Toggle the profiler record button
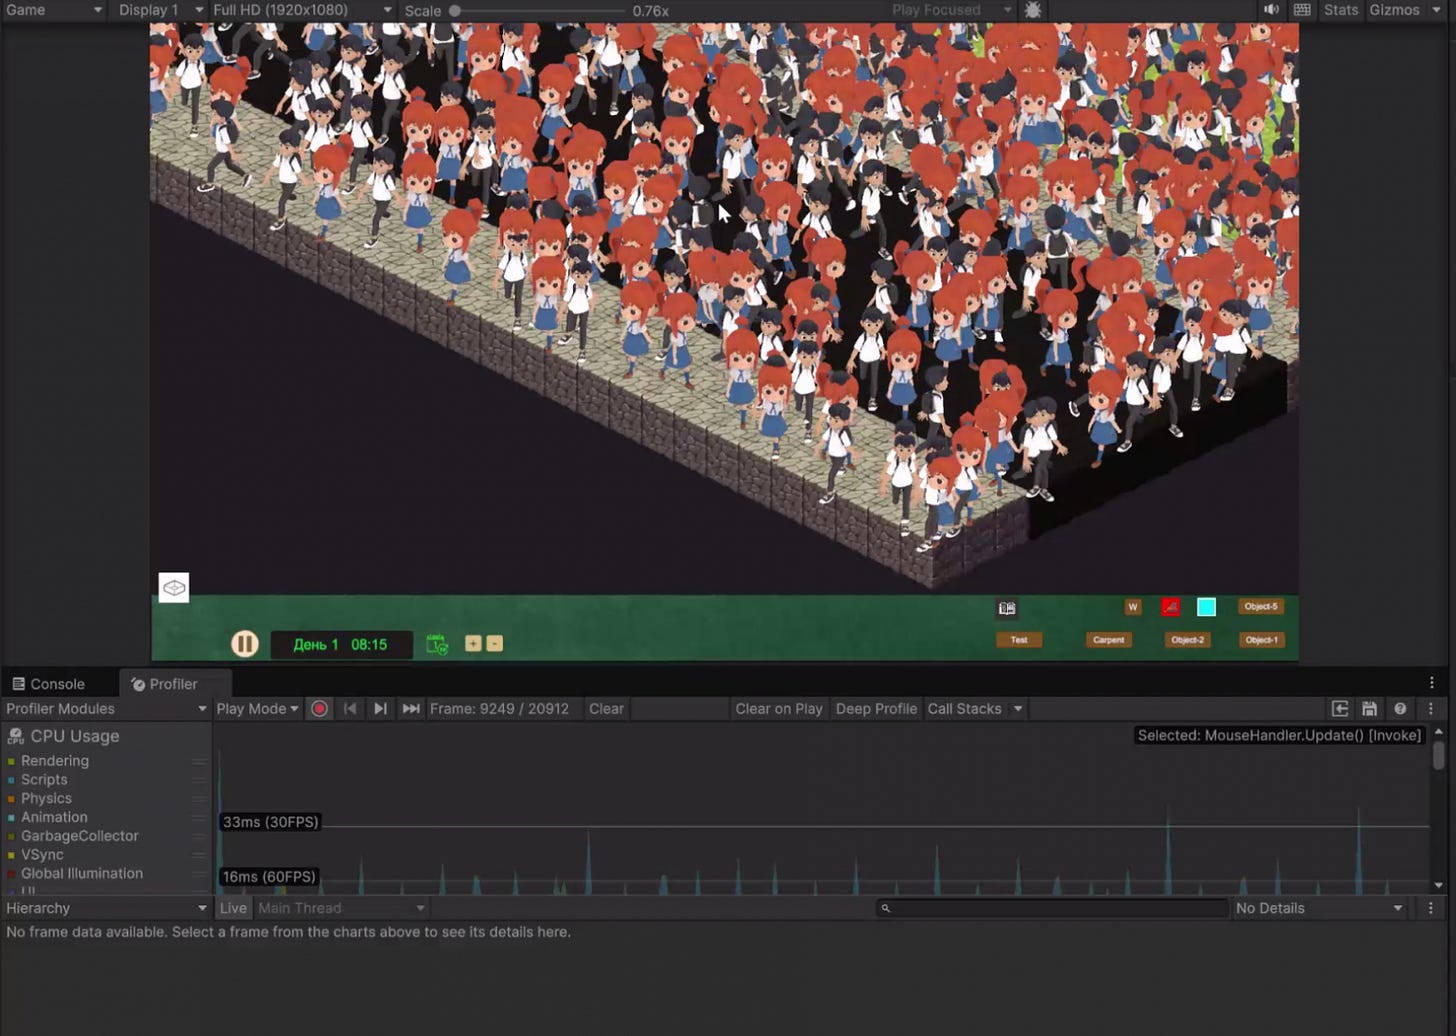 click(x=319, y=708)
